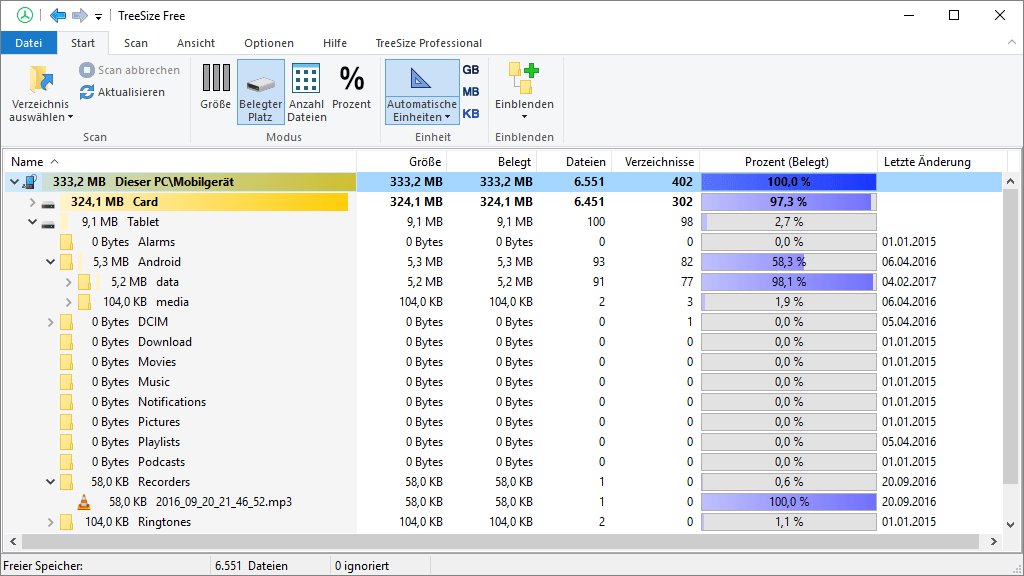
Task: Open the Optionen ribbon tab
Action: tap(269, 42)
